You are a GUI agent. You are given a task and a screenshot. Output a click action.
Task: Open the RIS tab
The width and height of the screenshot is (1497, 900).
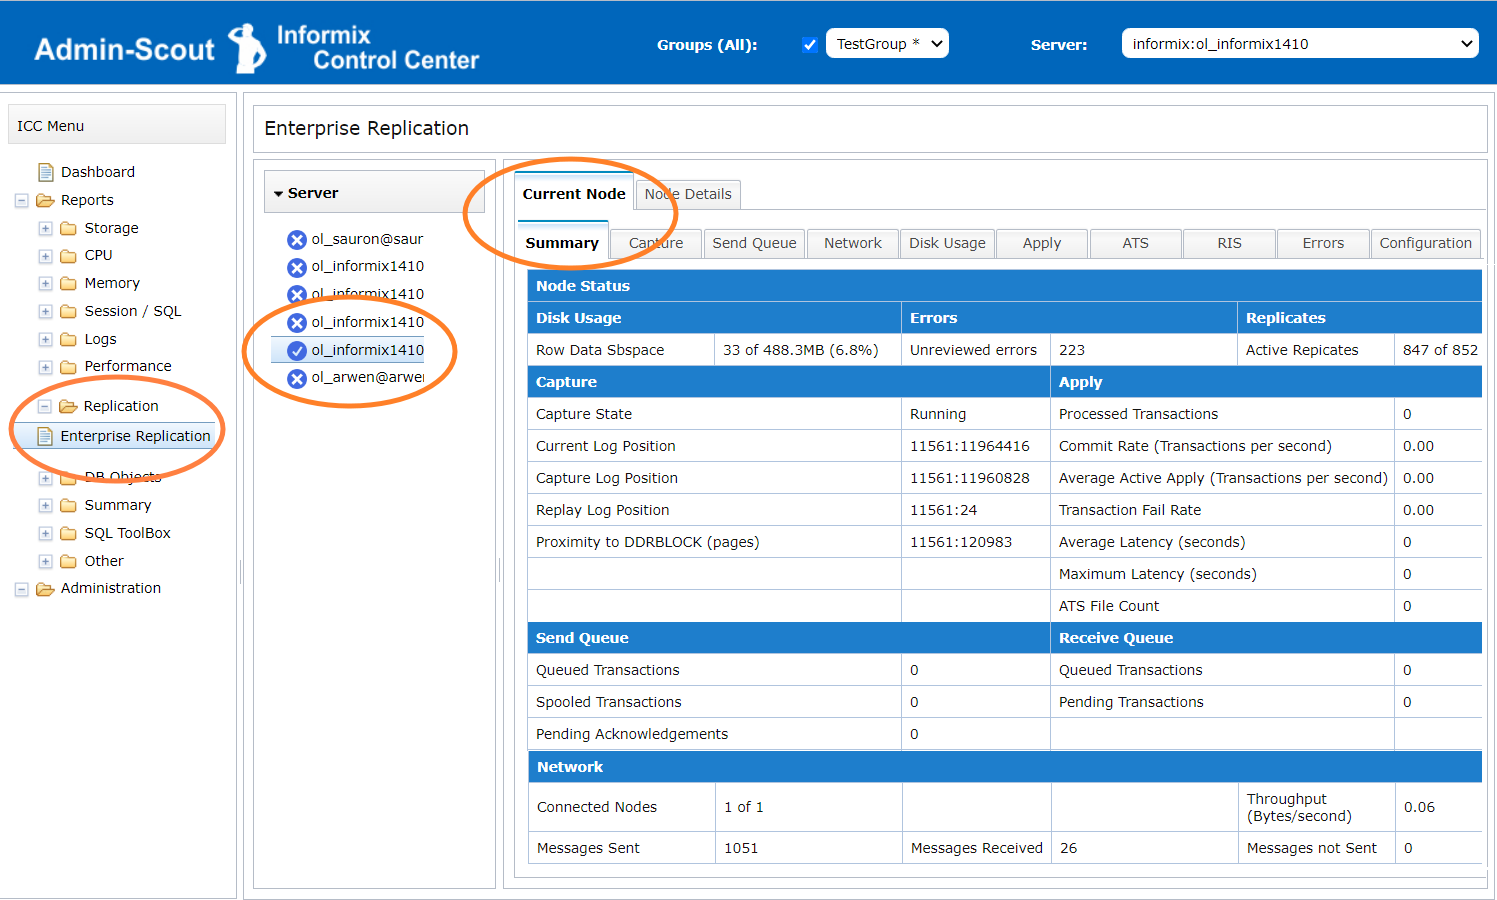1229,243
